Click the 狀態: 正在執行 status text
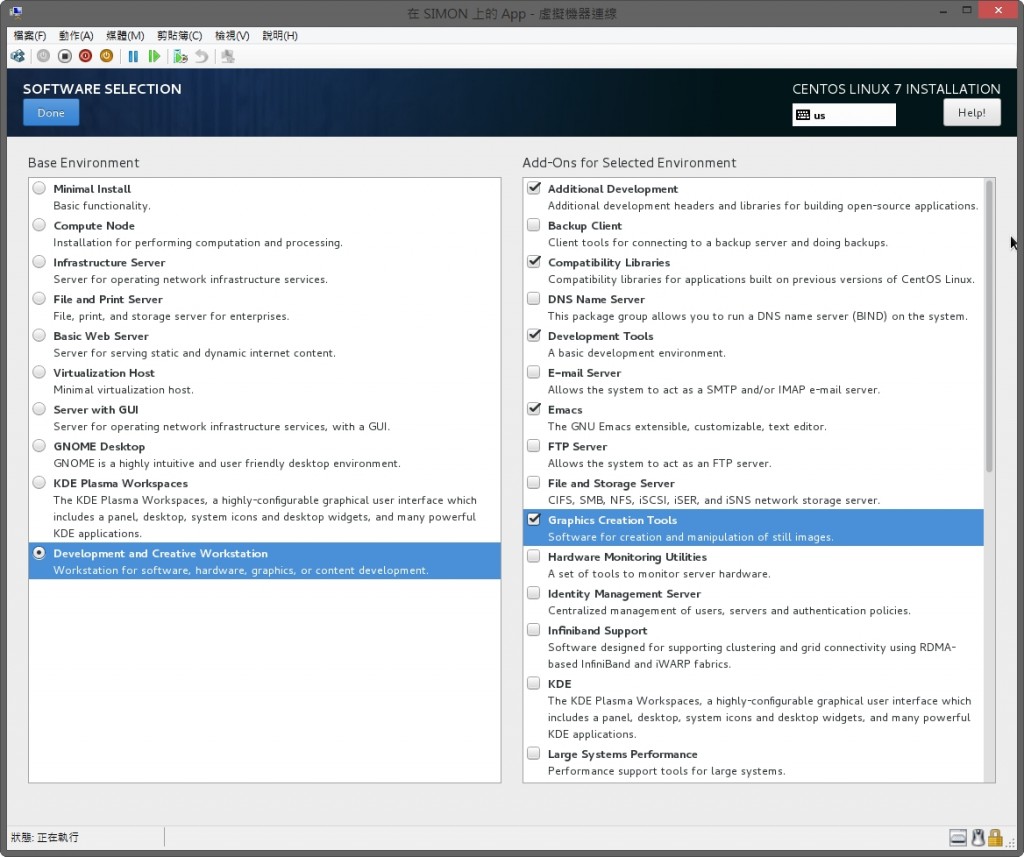The height and width of the screenshot is (857, 1024). tap(44, 837)
